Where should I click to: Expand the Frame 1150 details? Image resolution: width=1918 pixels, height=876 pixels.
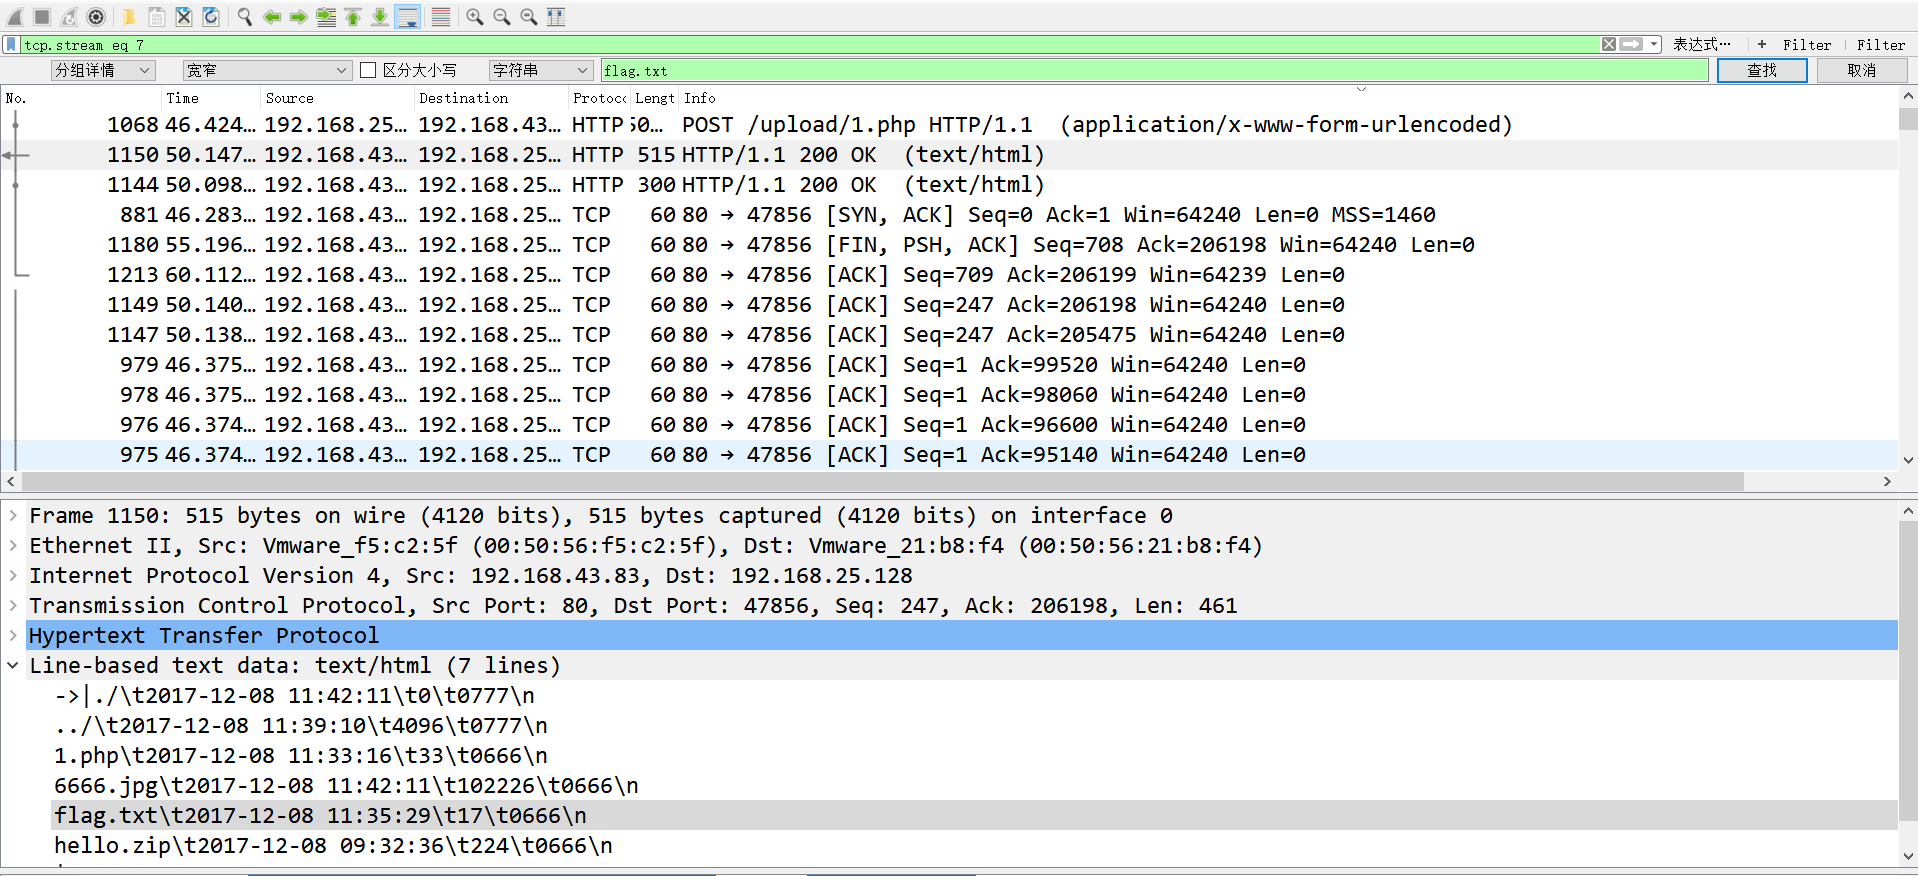click(13, 516)
